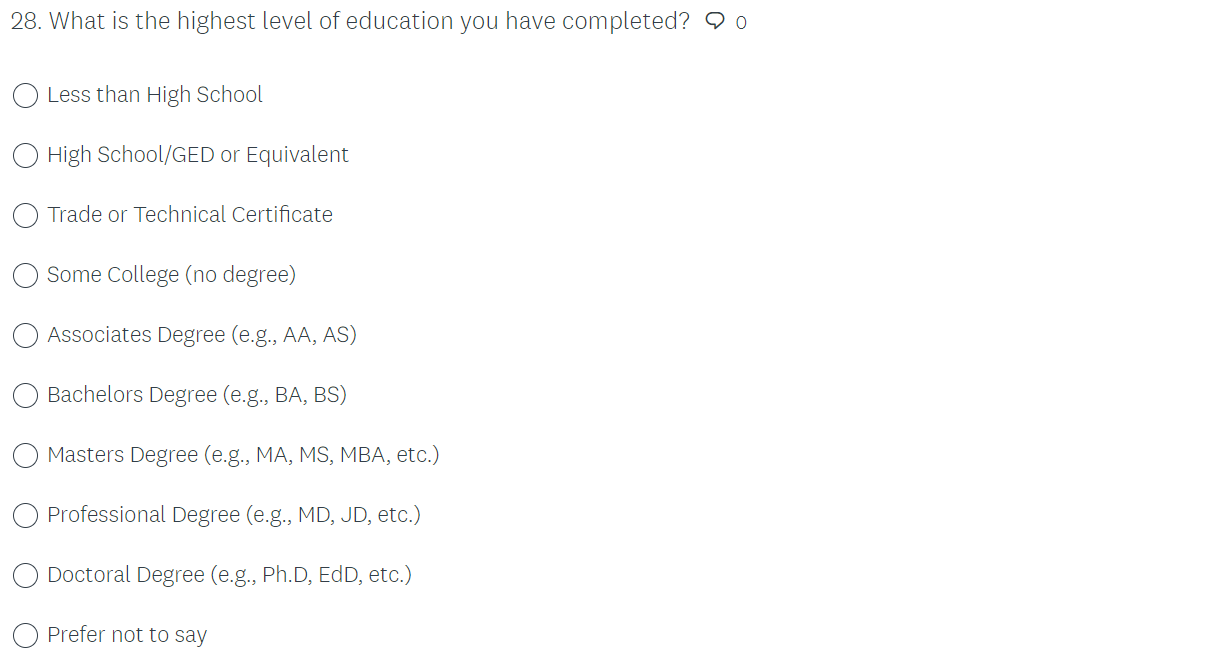Choose the Doctoral Degree radio button
Screen dimensions: 1229x657
[x=26, y=575]
